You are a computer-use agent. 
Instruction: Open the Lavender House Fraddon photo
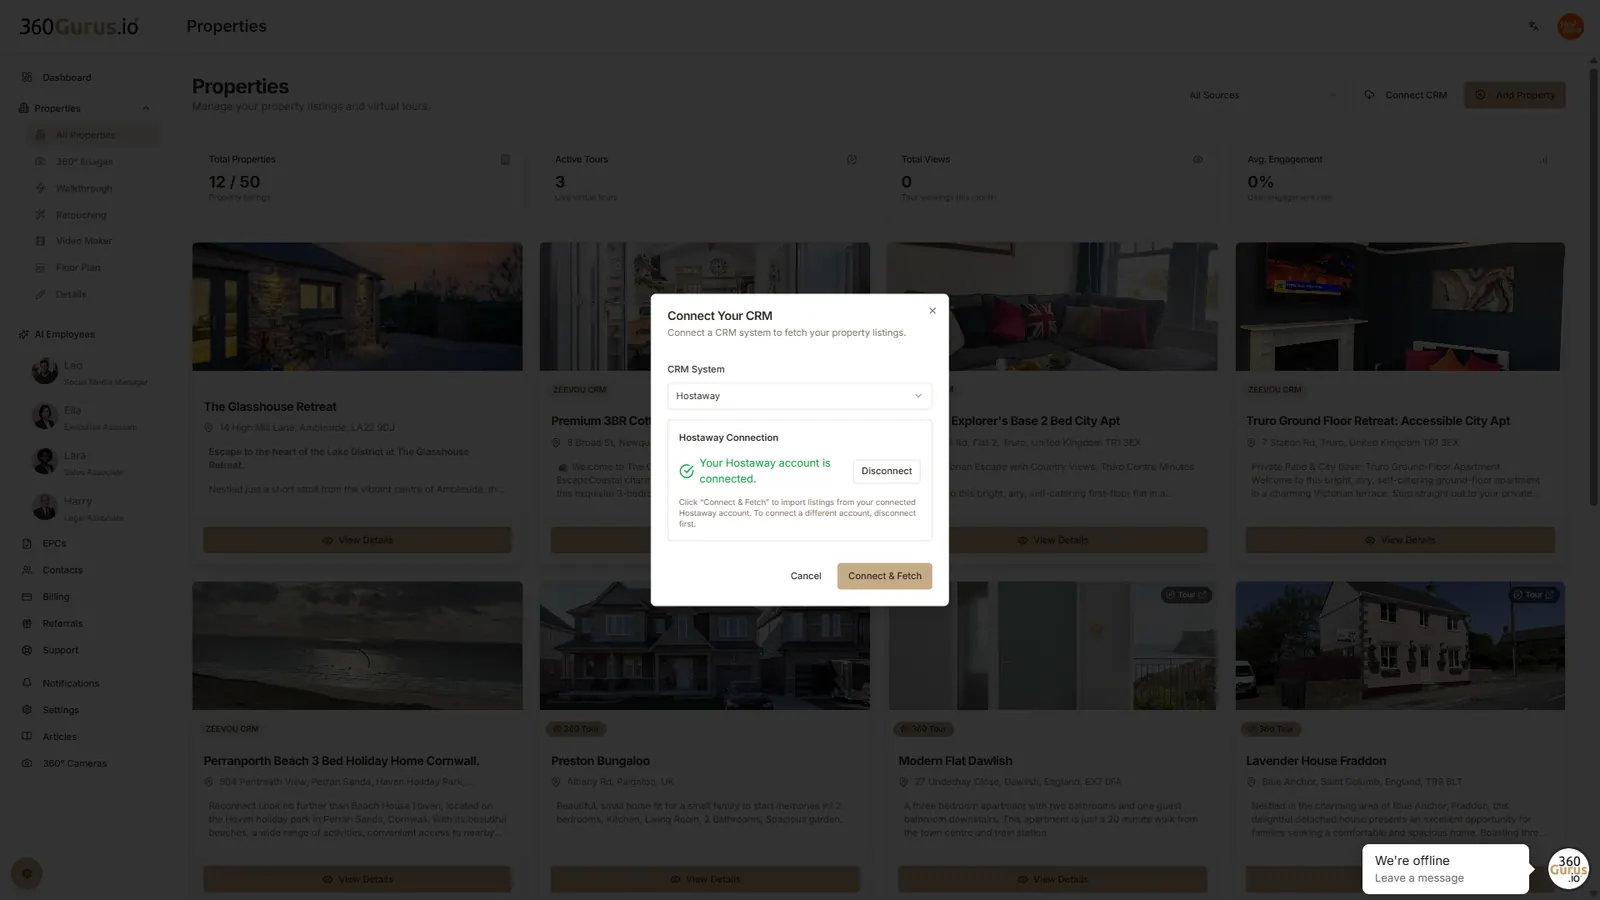coord(1400,646)
